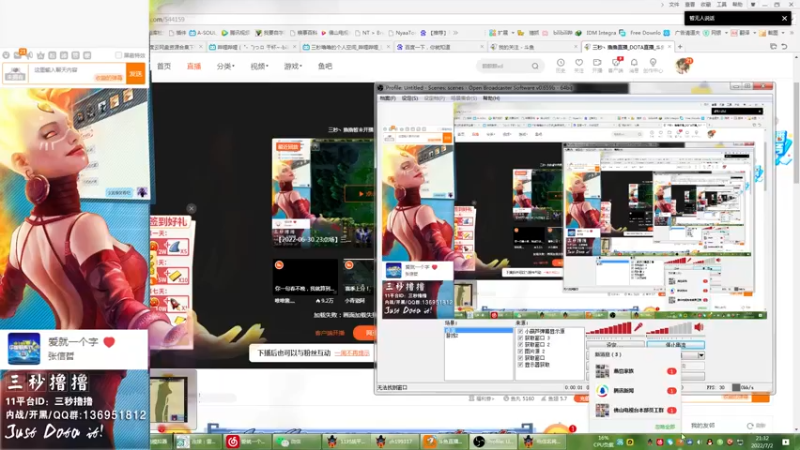Click the OBS microphone volume meter
Screen dimensions: 800x450
tap(609, 328)
